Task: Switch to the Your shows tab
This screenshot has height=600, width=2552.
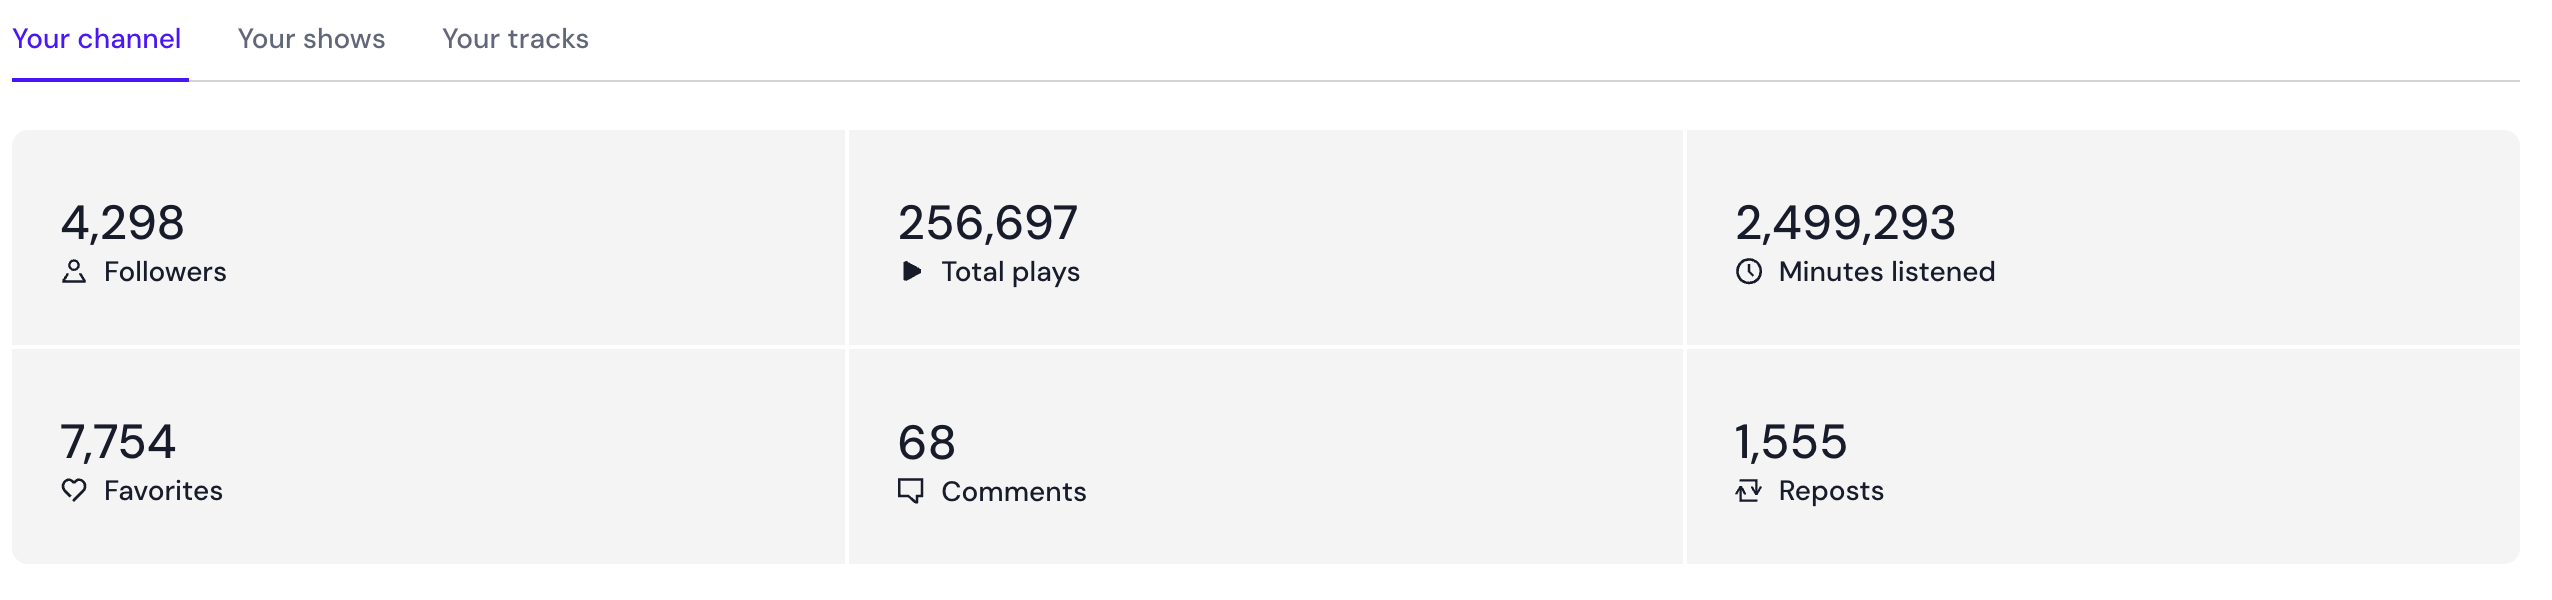Action: [x=311, y=38]
